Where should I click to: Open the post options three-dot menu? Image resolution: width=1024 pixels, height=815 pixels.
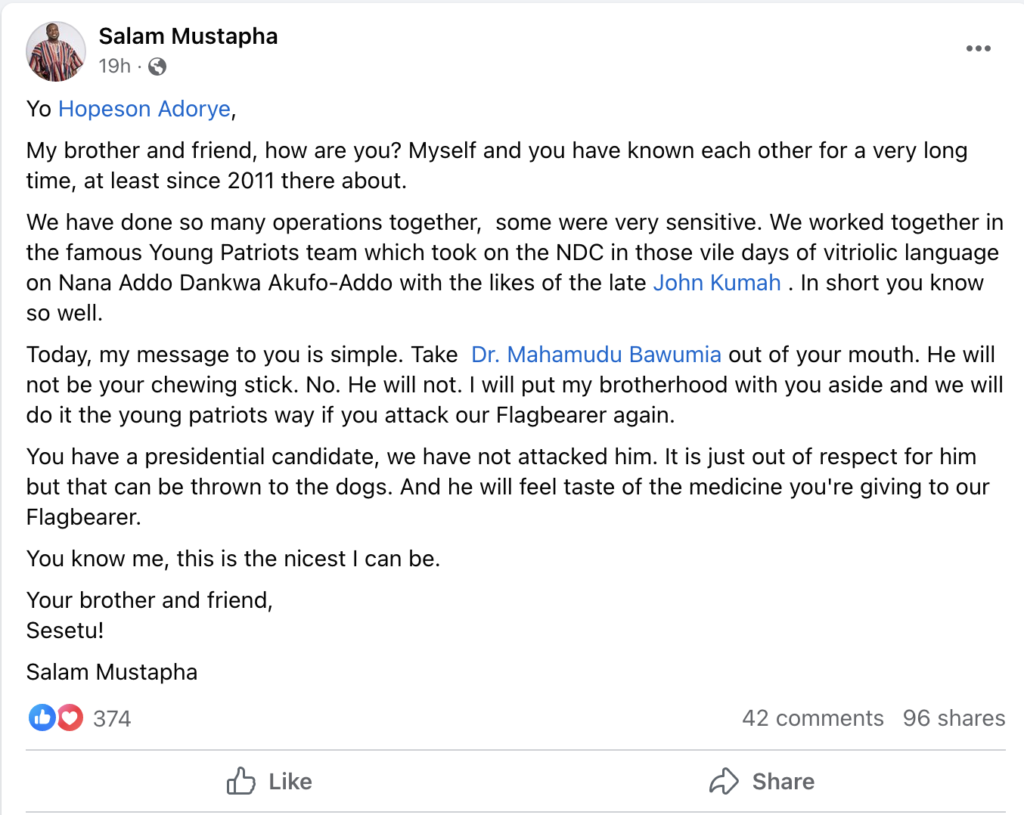pos(978,50)
